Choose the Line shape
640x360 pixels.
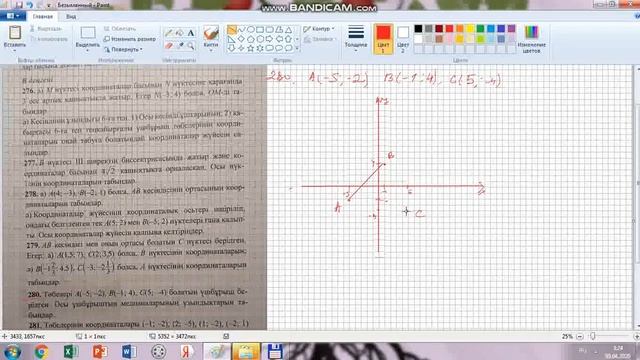pos(232,30)
